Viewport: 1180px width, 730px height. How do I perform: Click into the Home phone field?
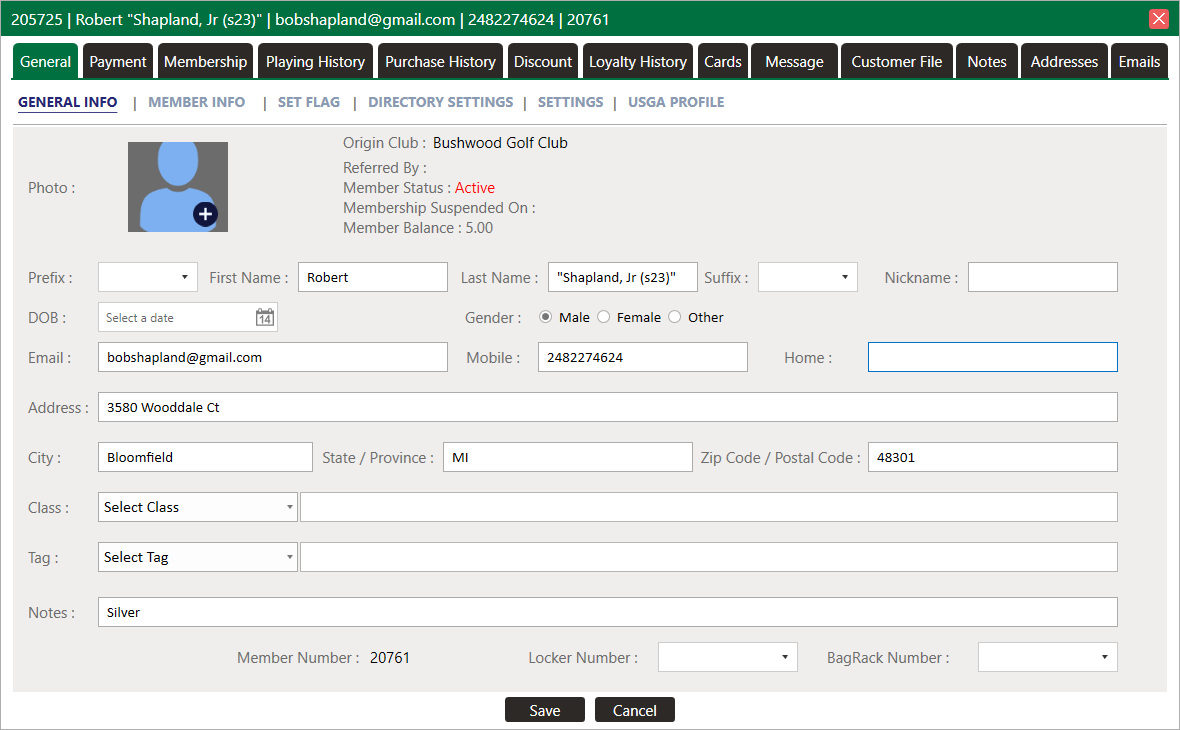pyautogui.click(x=992, y=357)
